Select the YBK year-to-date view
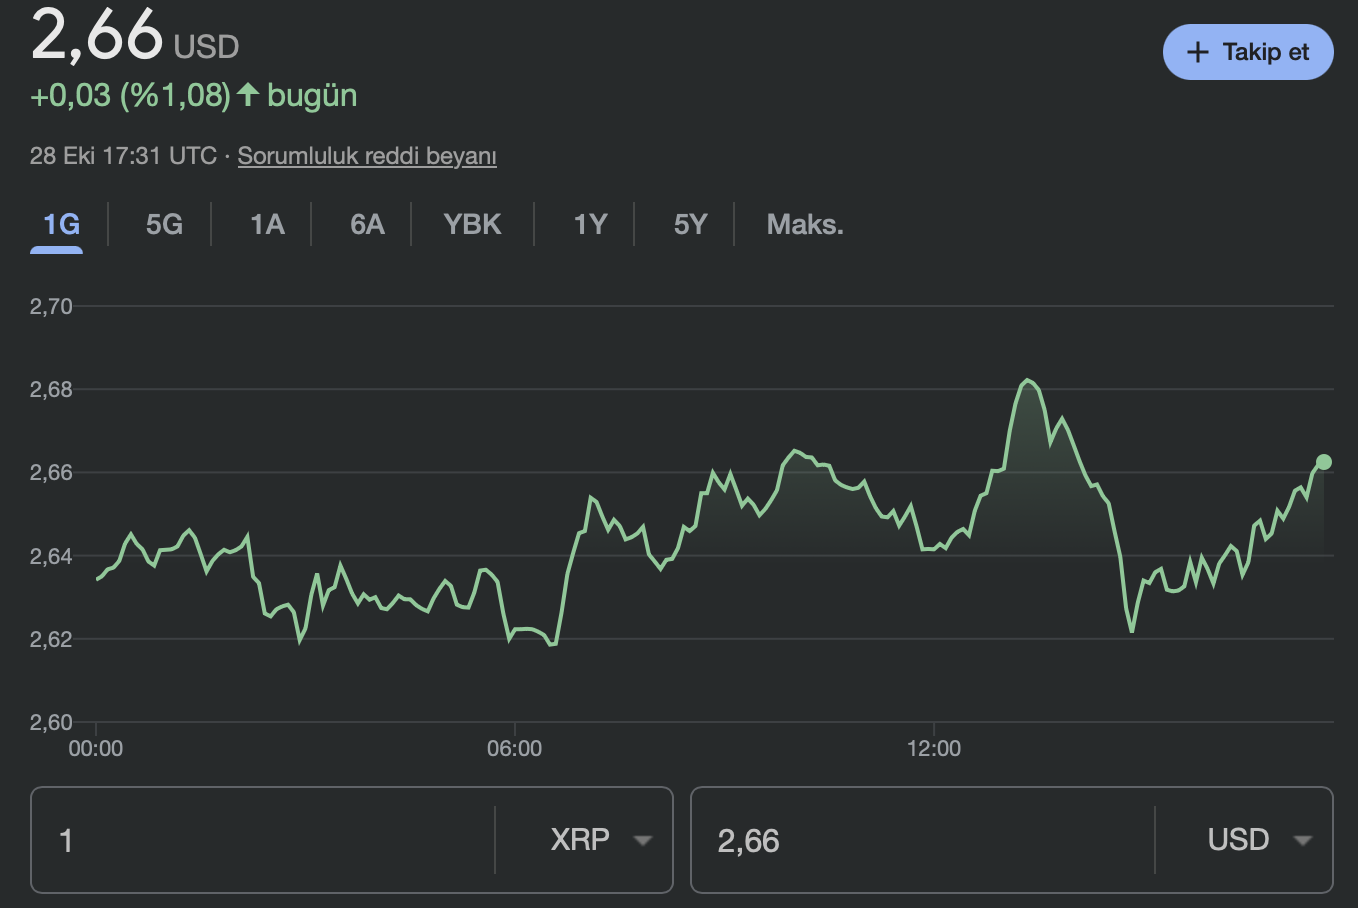1358x908 pixels. click(x=471, y=224)
